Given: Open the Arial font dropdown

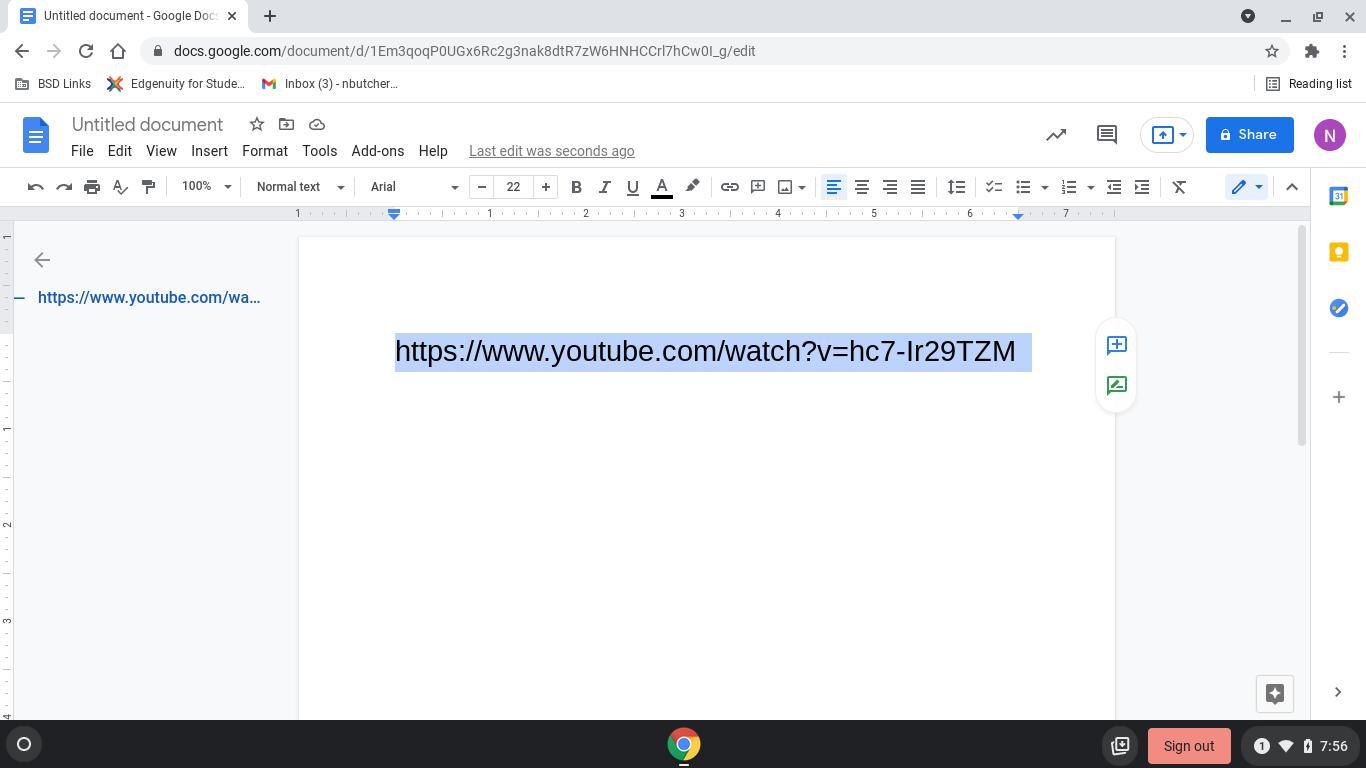Looking at the screenshot, I should [x=414, y=187].
